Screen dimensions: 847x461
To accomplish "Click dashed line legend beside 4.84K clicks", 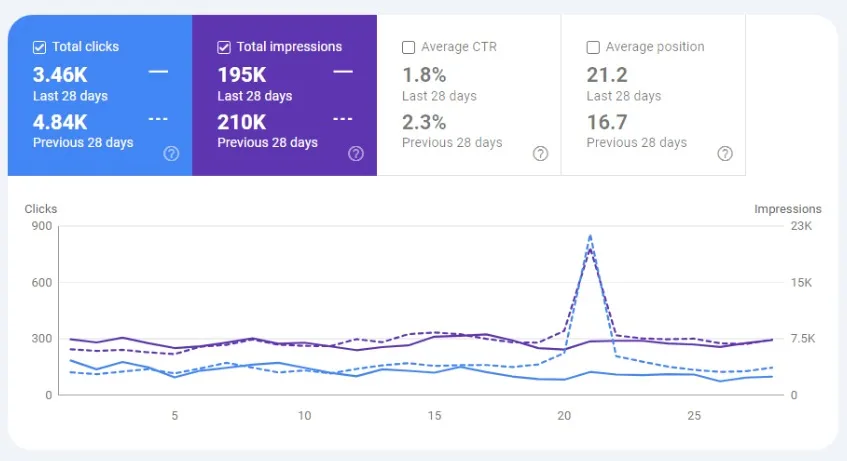I will point(158,119).
